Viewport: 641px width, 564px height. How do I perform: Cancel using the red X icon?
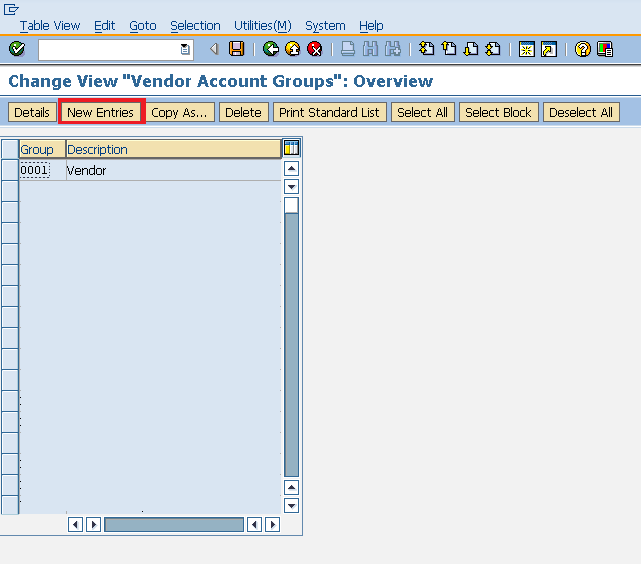tap(315, 49)
